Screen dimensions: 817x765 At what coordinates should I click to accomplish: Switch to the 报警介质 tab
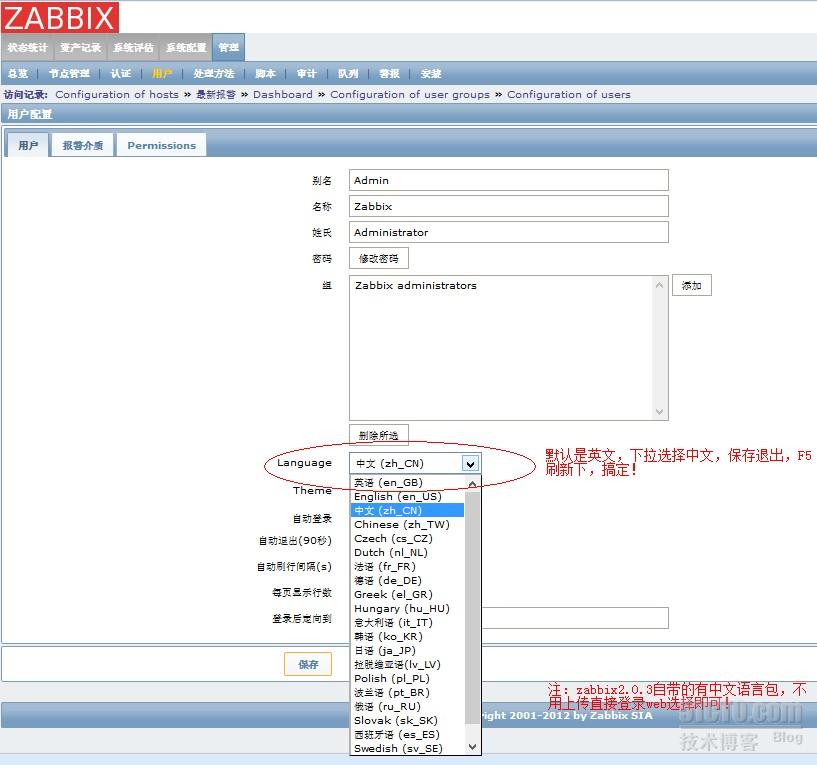[83, 145]
